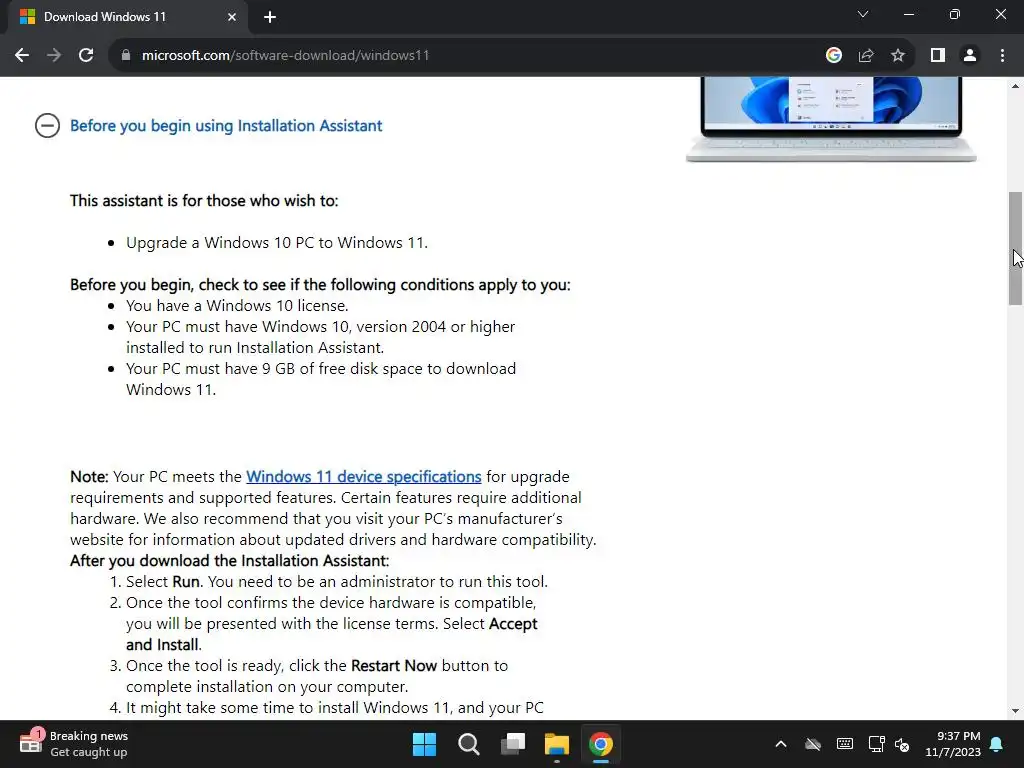
Task: Click the cloud sync tray icon
Action: point(812,744)
